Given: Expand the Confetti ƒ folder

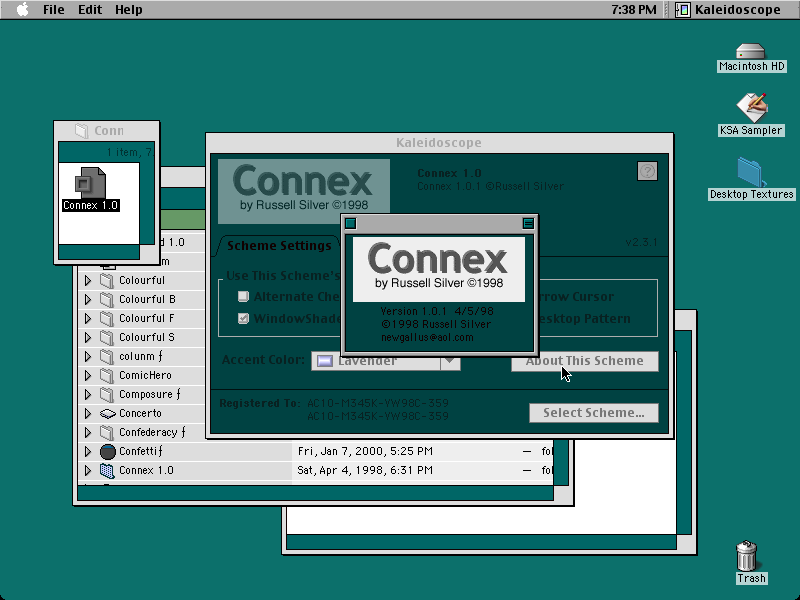Looking at the screenshot, I should click(x=88, y=452).
